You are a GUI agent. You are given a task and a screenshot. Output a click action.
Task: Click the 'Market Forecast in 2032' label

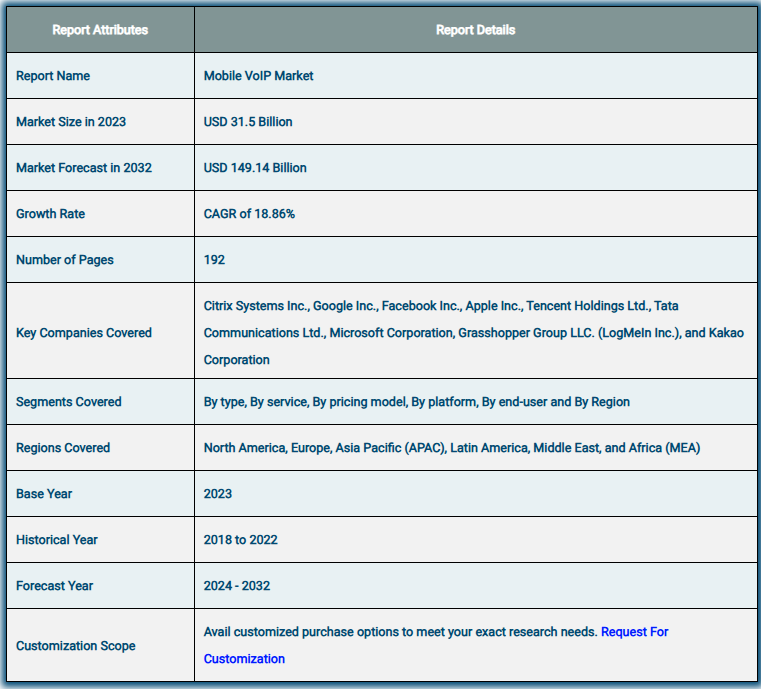(x=84, y=168)
